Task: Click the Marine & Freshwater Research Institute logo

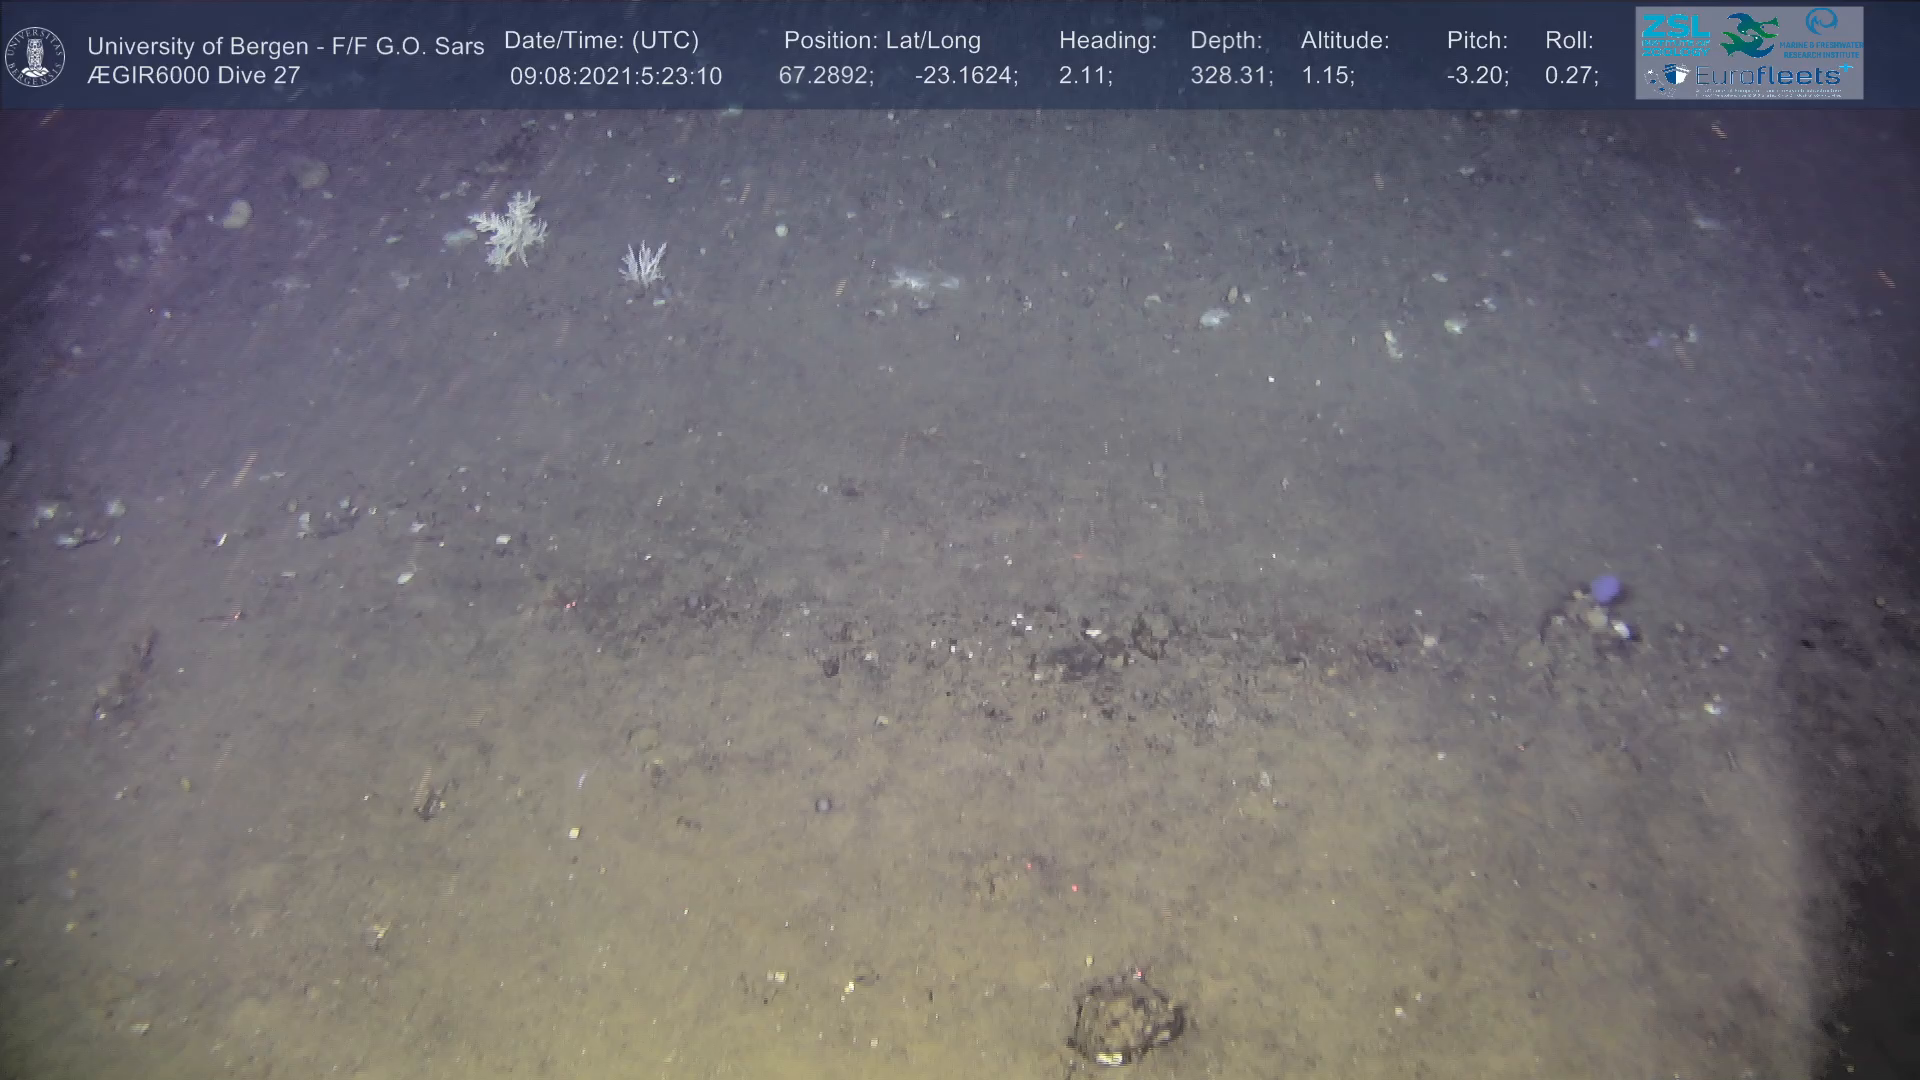Action: [x=1820, y=34]
